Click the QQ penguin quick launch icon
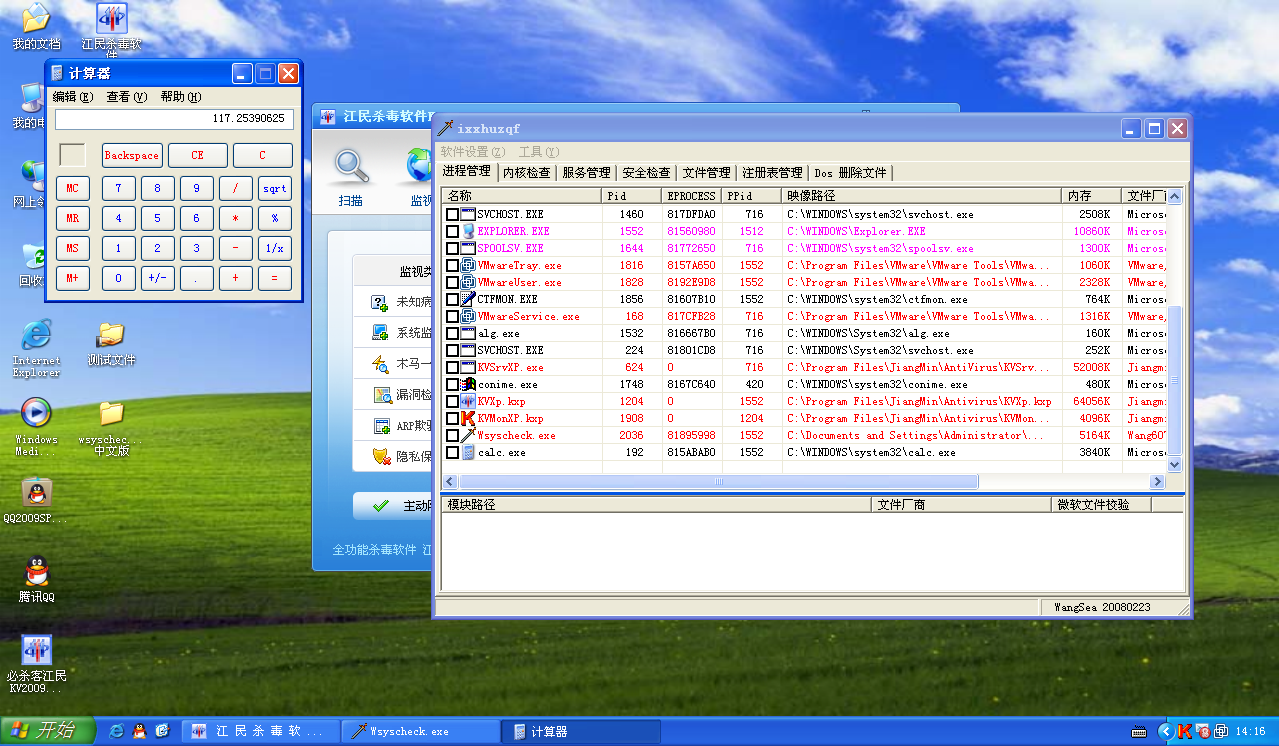 pos(139,731)
